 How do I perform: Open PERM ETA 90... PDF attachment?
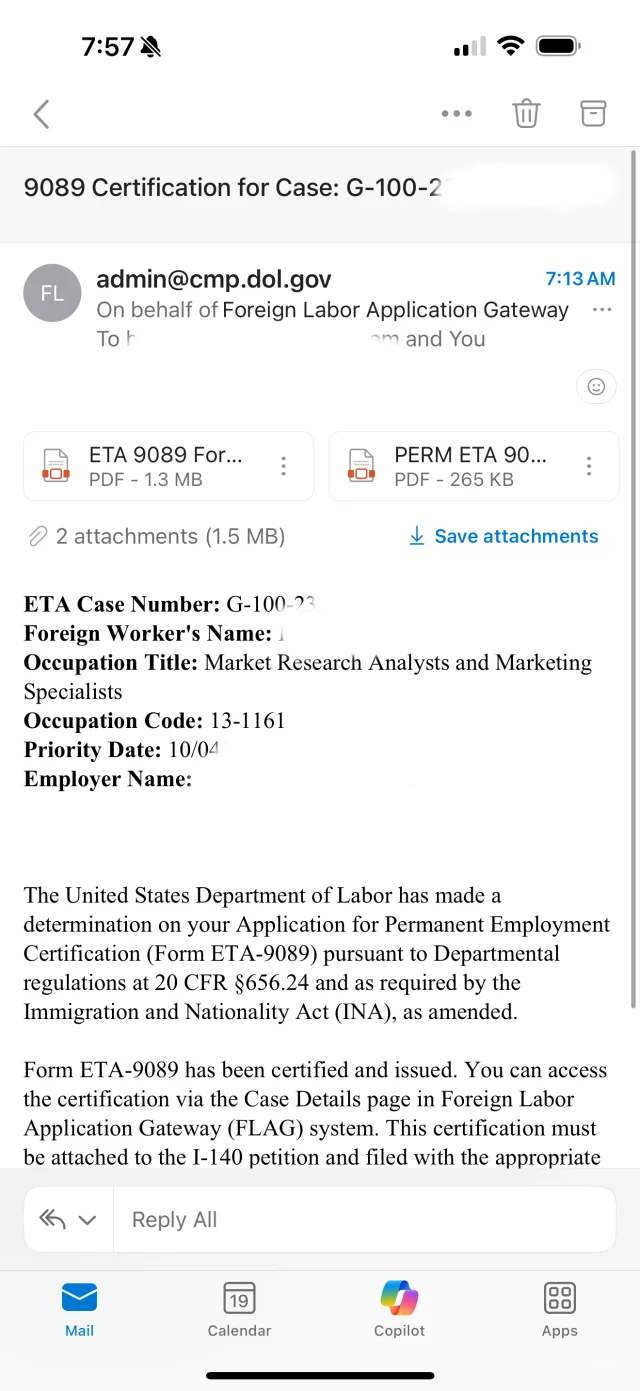click(451, 466)
